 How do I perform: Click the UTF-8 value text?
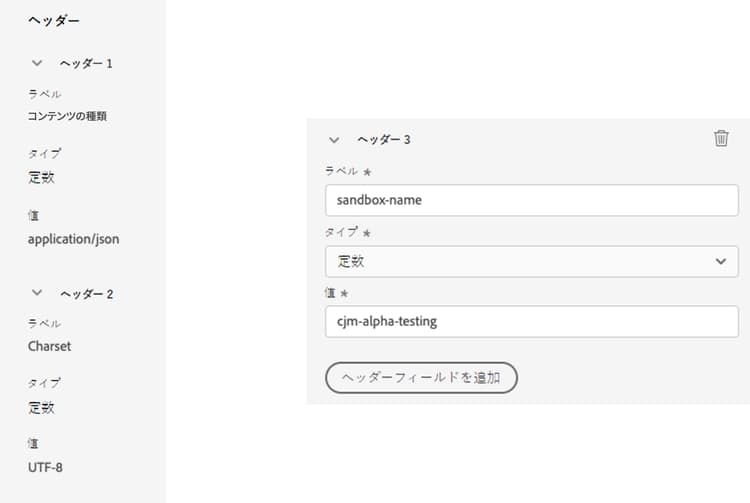tap(46, 467)
